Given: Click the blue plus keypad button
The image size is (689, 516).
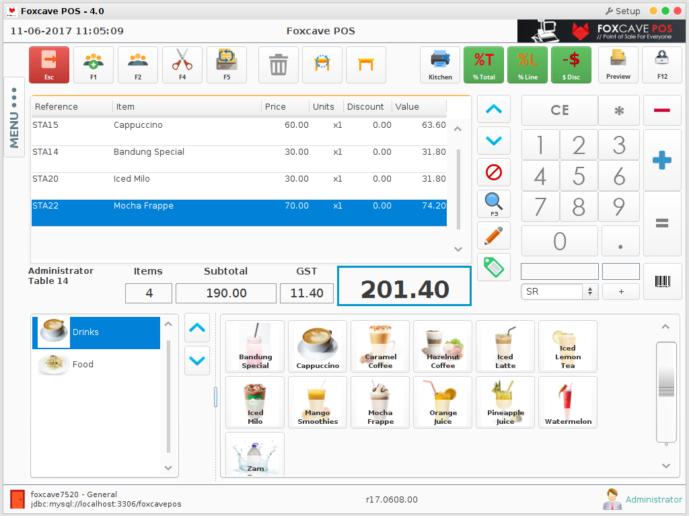Looking at the screenshot, I should pos(662,160).
